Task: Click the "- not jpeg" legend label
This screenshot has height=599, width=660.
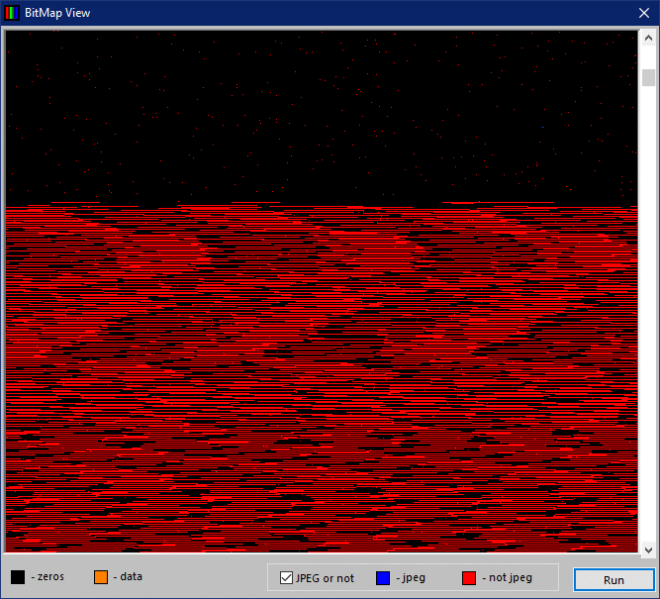Action: coord(506,578)
